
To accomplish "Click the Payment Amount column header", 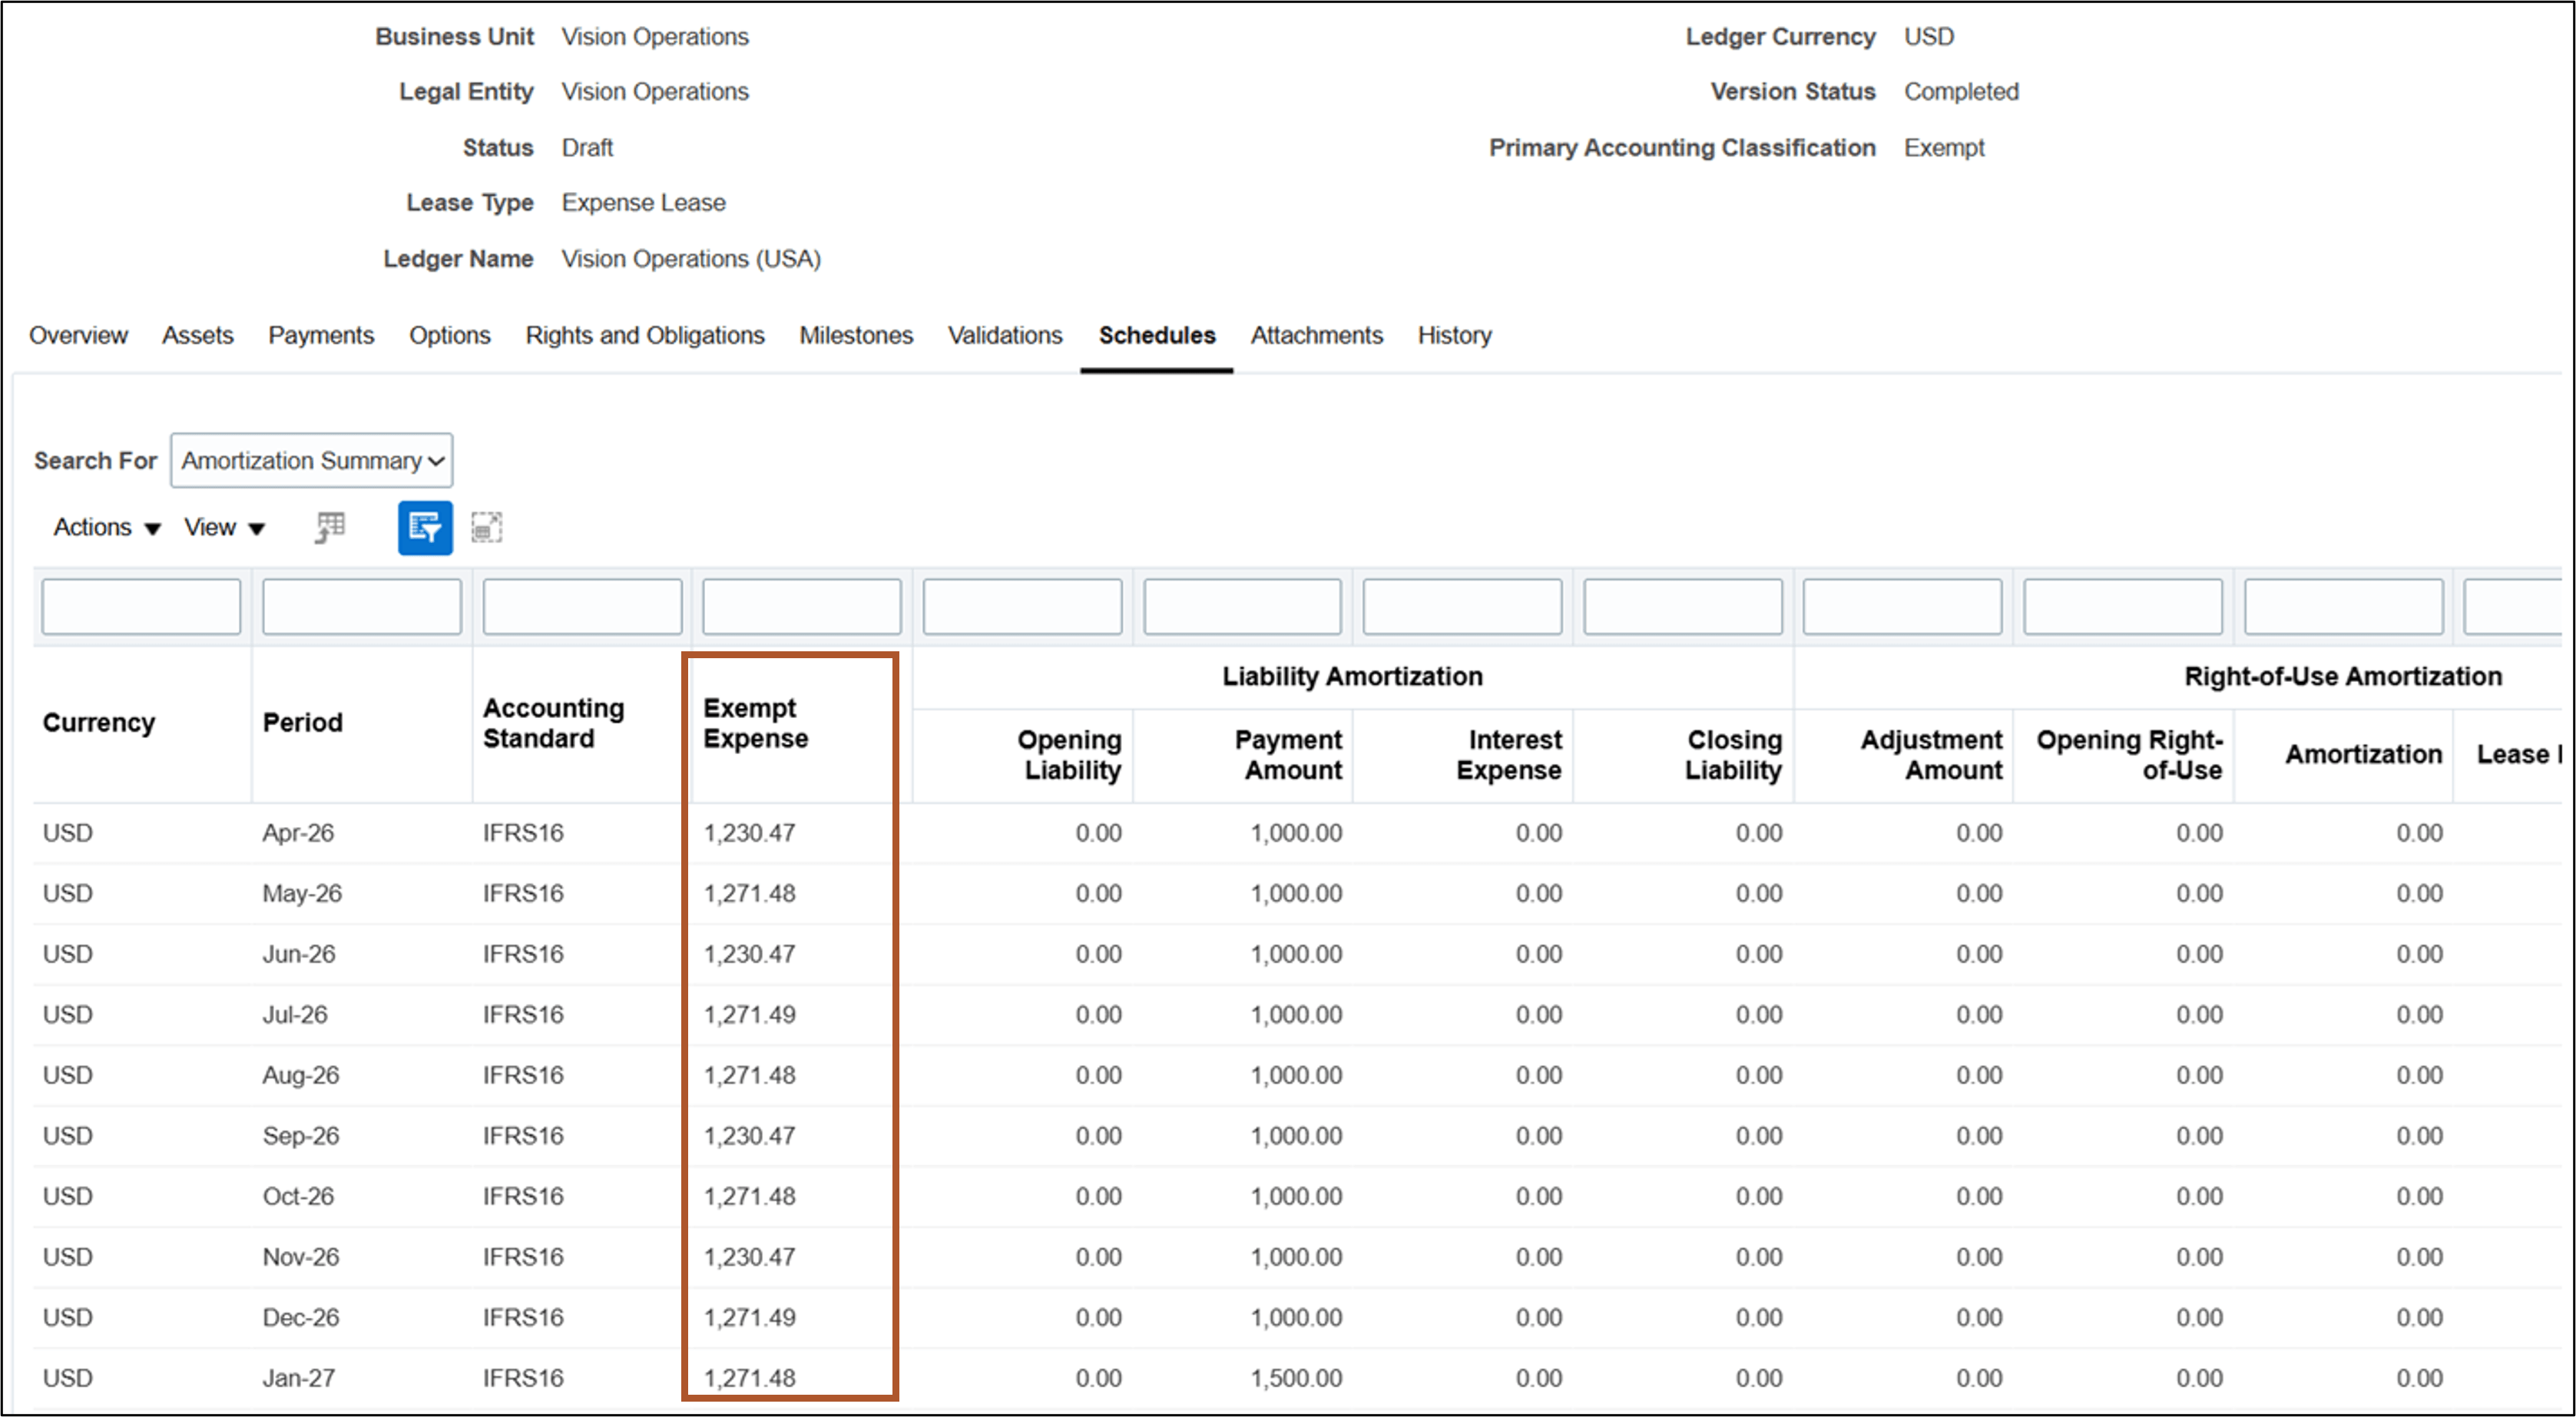I will (1288, 755).
